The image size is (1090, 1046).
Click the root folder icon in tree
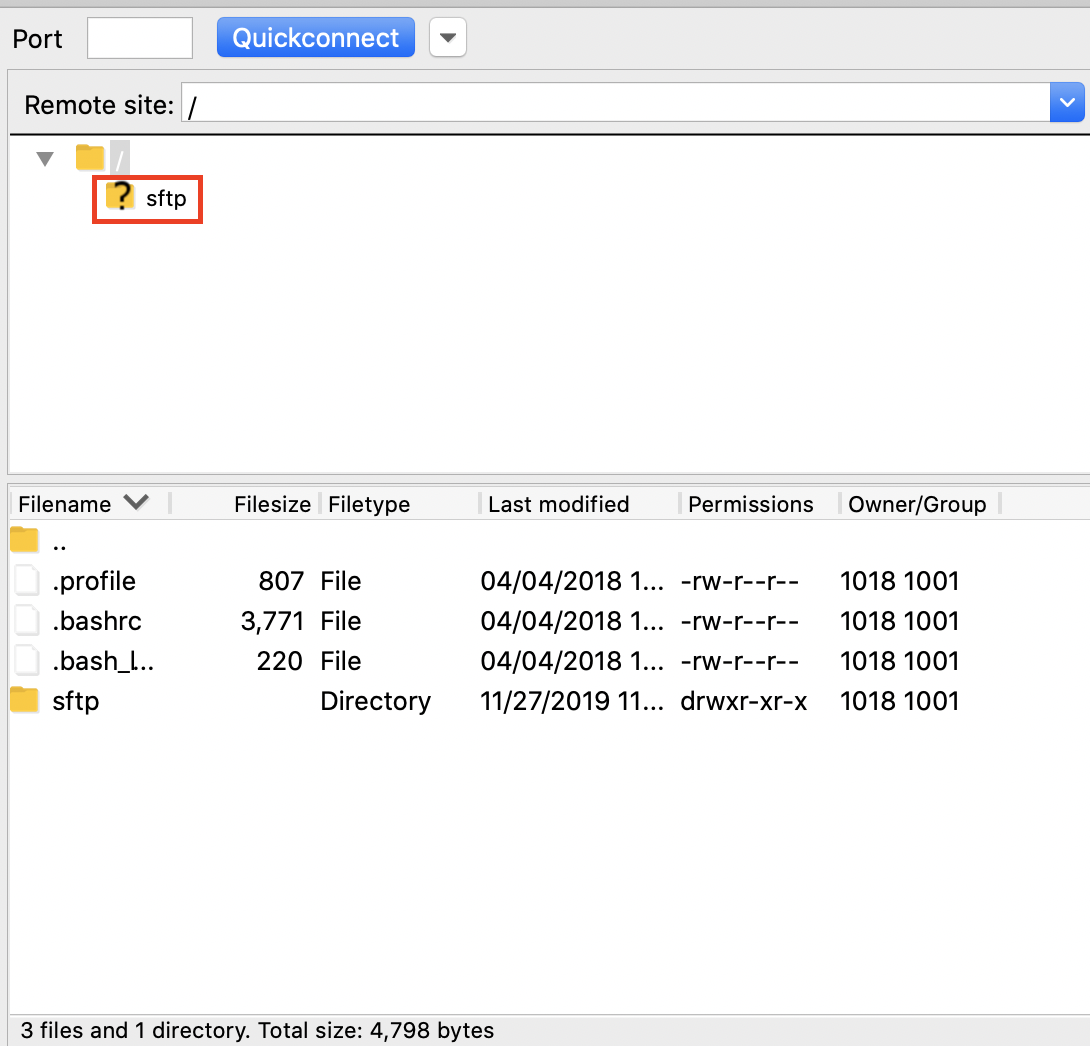pyautogui.click(x=90, y=158)
